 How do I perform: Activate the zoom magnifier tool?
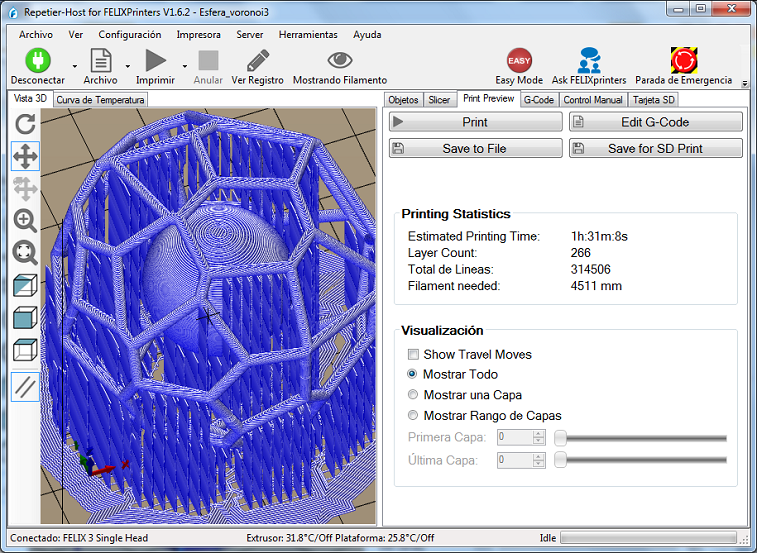coord(25,221)
